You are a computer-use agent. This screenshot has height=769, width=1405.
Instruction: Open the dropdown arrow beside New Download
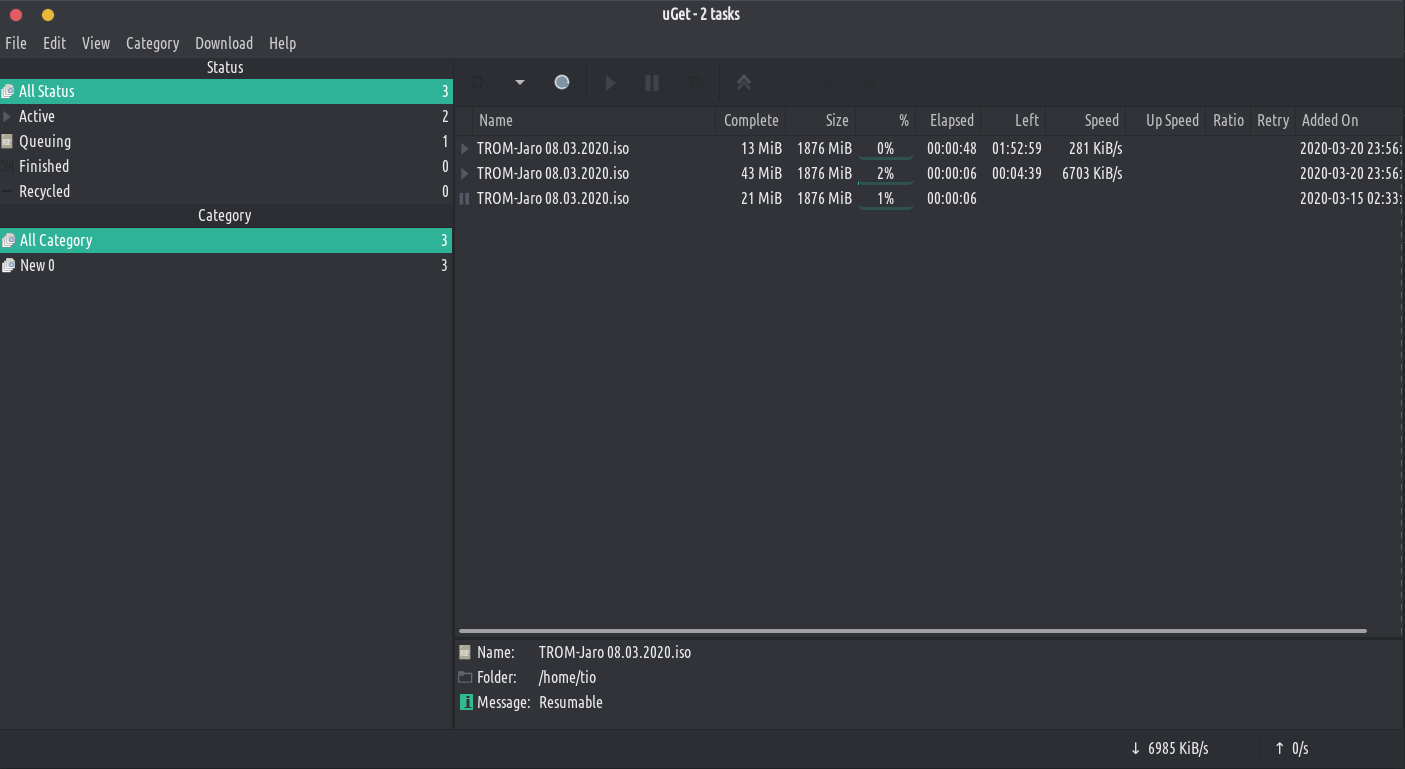click(x=520, y=83)
